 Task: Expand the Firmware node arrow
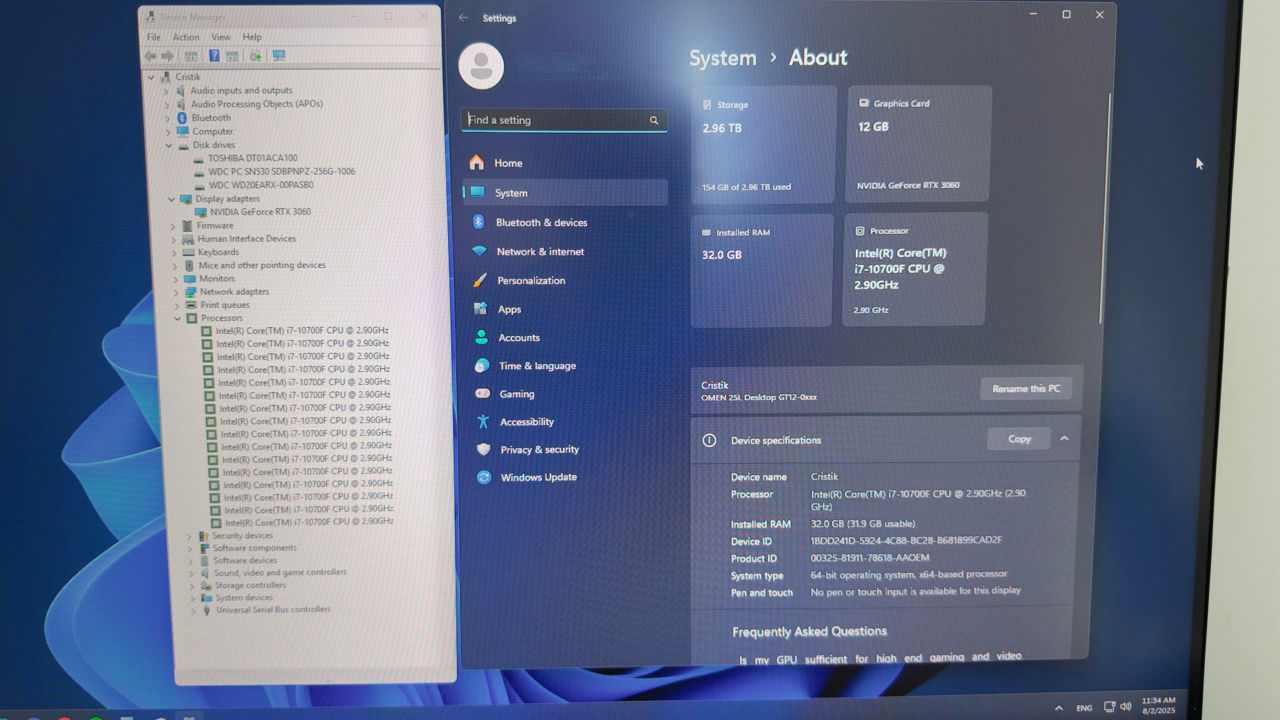(173, 226)
